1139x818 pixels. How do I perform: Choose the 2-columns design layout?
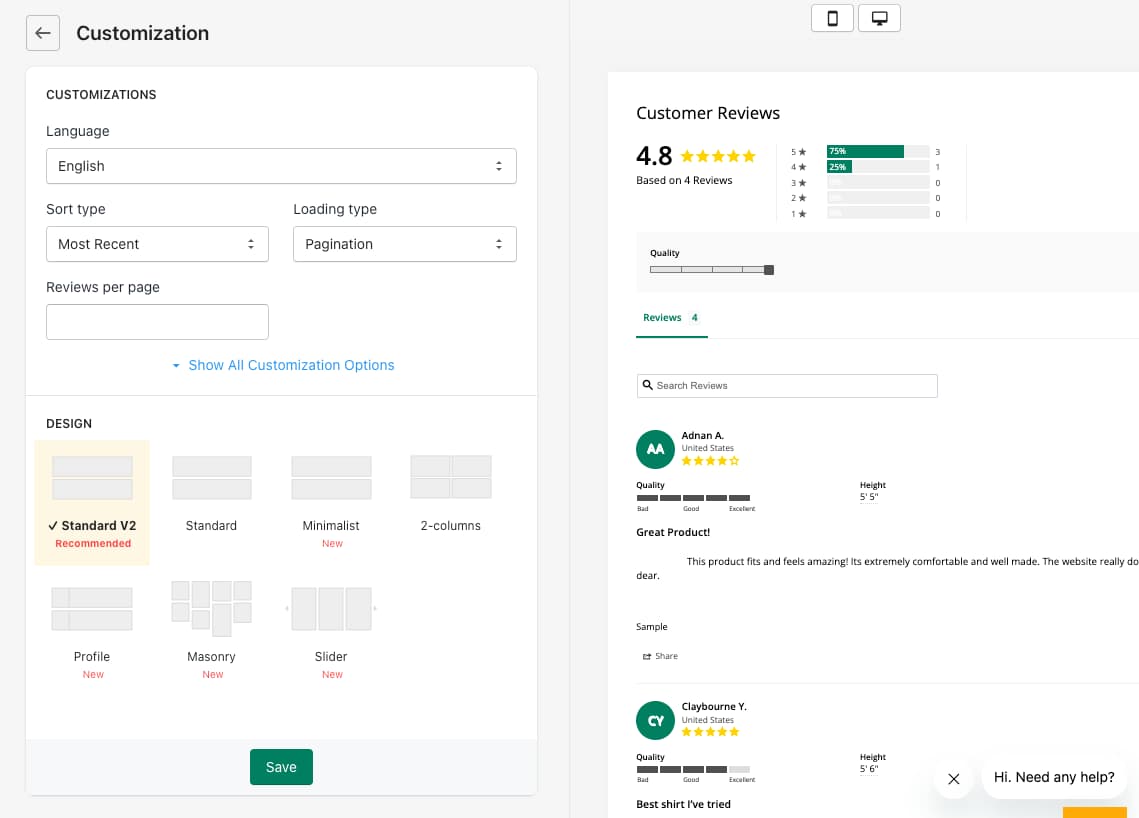click(450, 494)
